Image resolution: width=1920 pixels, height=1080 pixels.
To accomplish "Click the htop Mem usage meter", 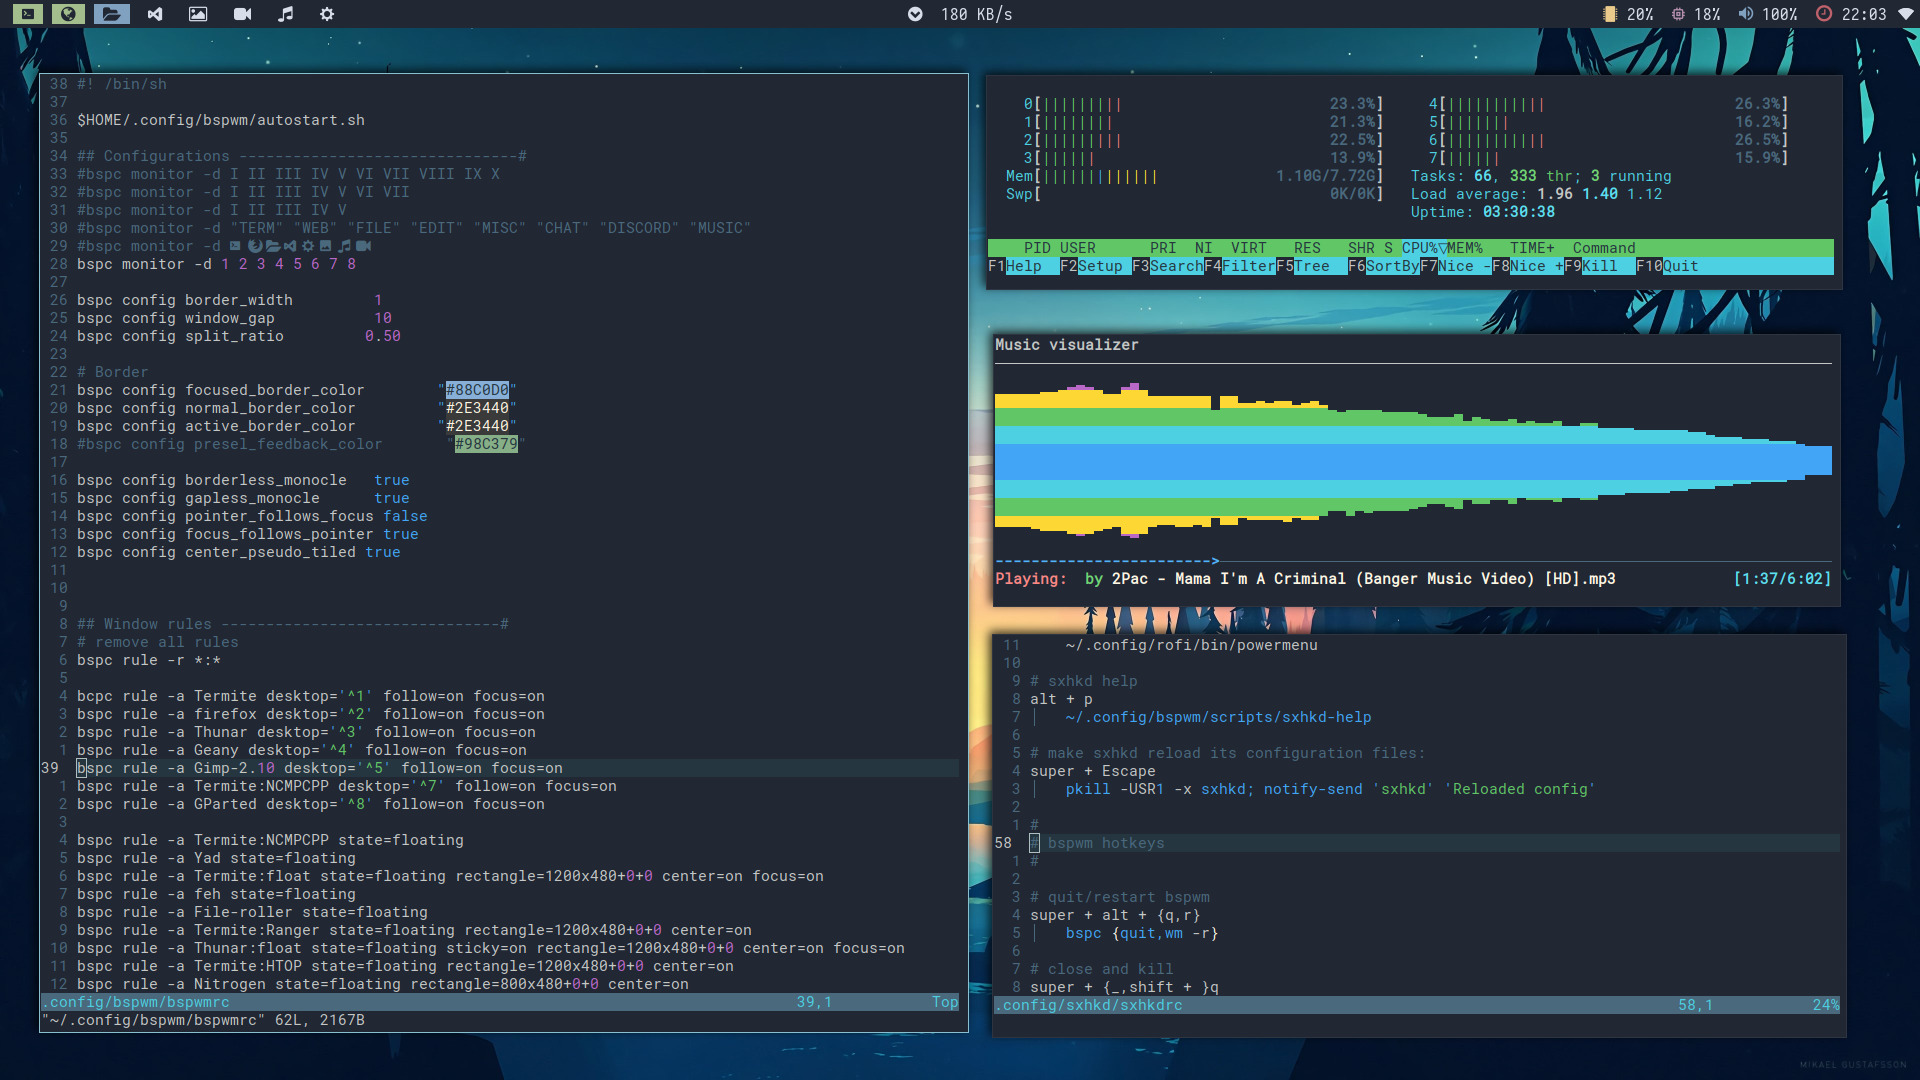I will click(x=1195, y=176).
